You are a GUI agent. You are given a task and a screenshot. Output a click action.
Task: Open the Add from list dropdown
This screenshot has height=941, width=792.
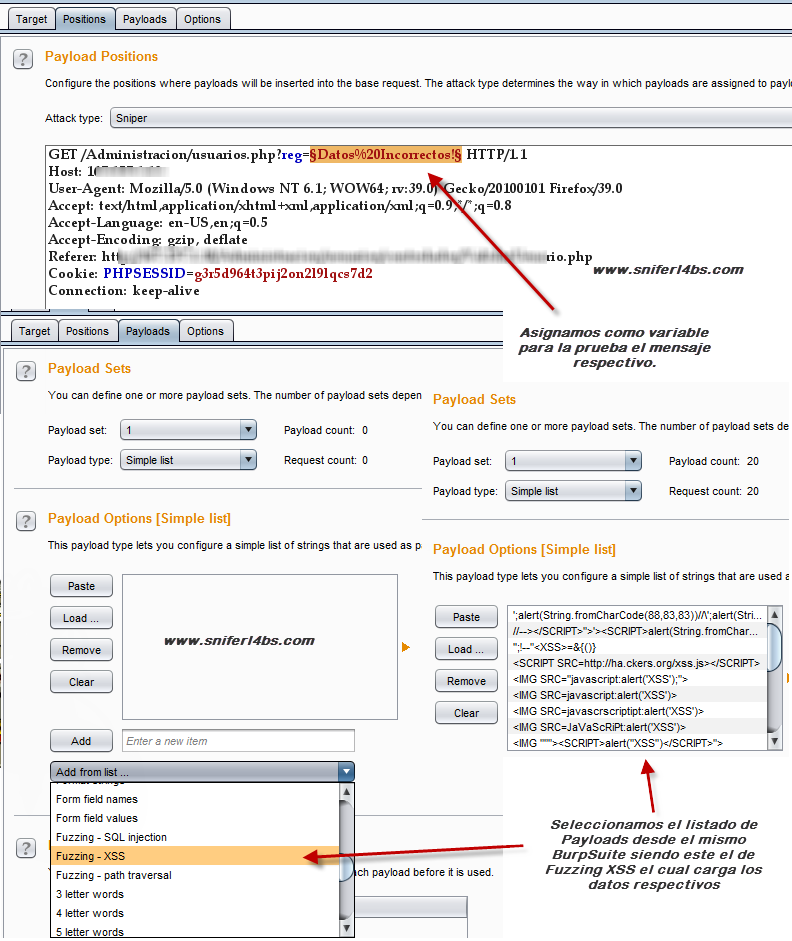click(202, 772)
